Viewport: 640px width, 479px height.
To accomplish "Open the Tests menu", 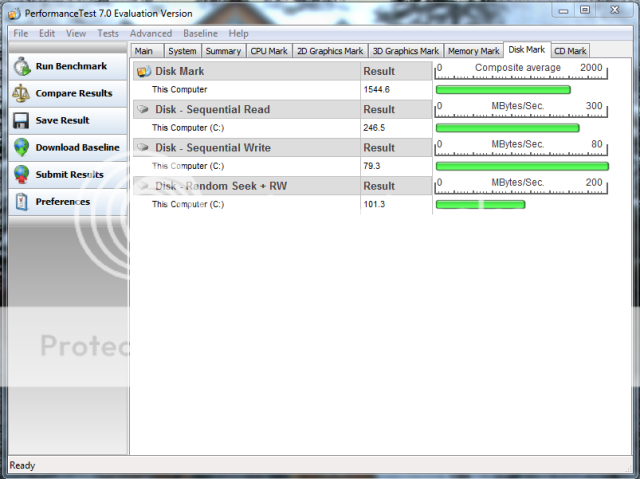I will [108, 33].
